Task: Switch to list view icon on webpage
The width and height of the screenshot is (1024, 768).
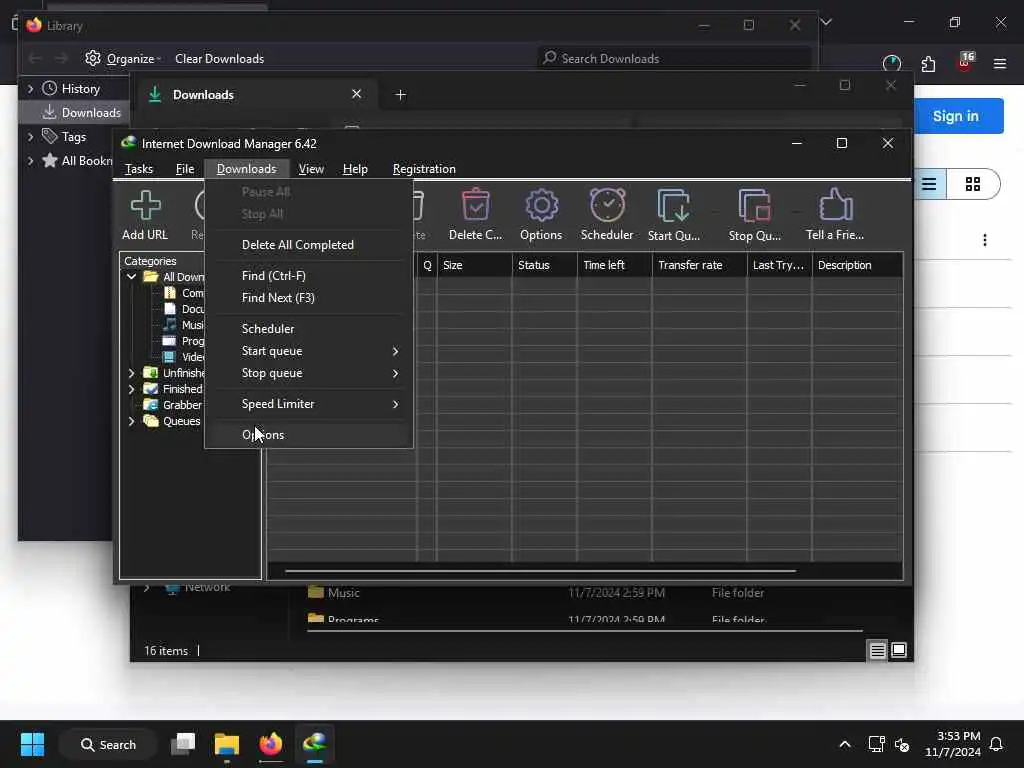Action: [x=929, y=184]
